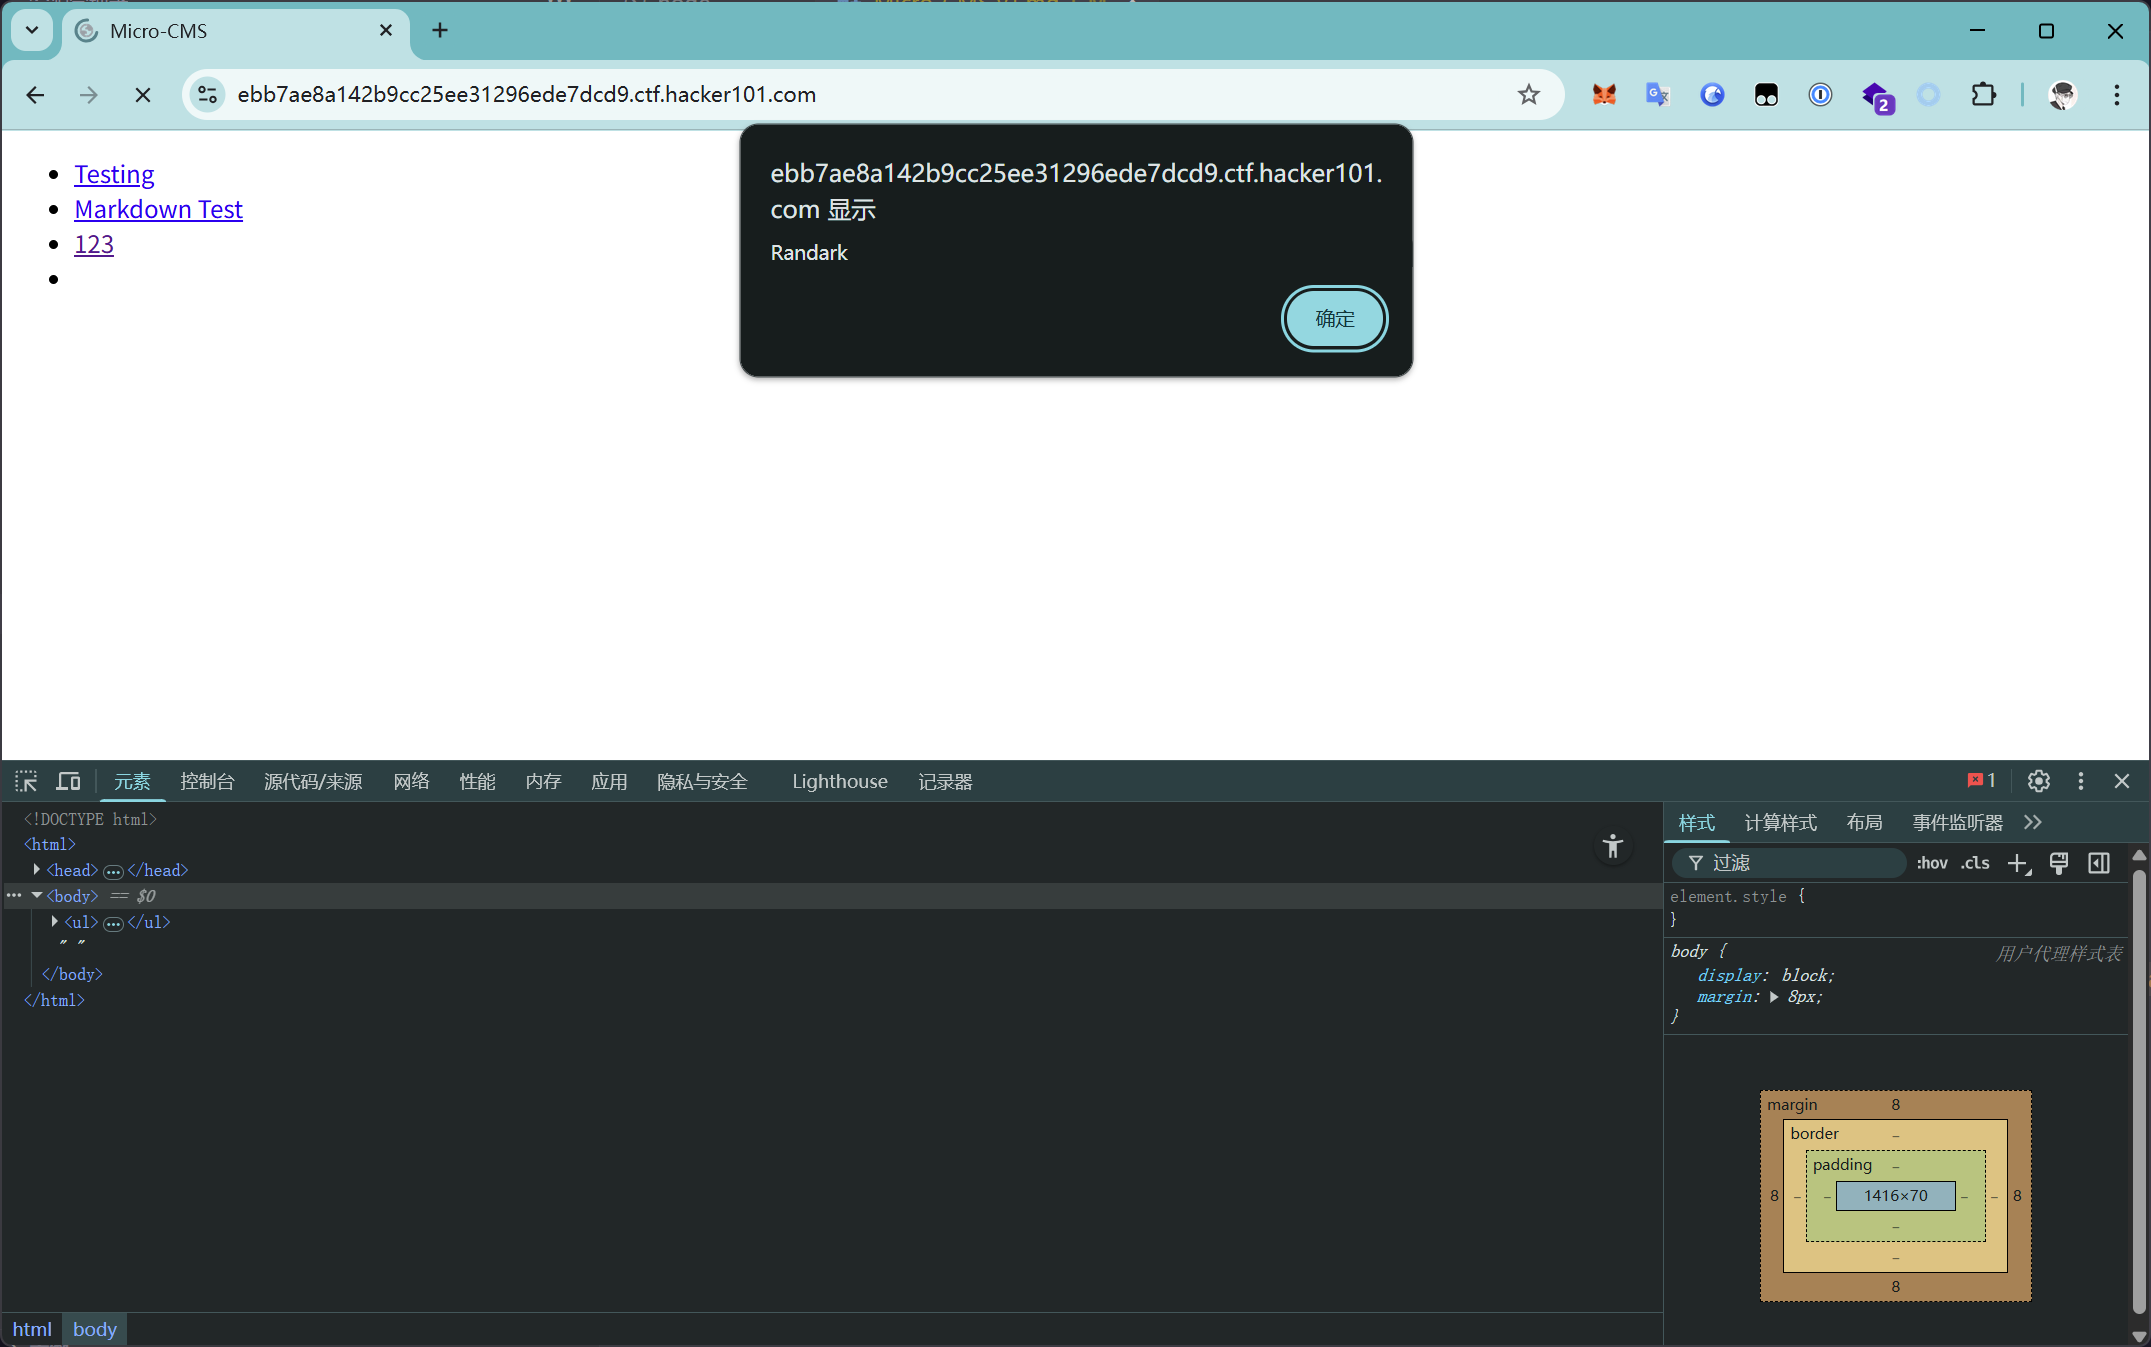2151x1347 pixels.
Task: Open DevTools more options menu
Action: pos(2081,781)
